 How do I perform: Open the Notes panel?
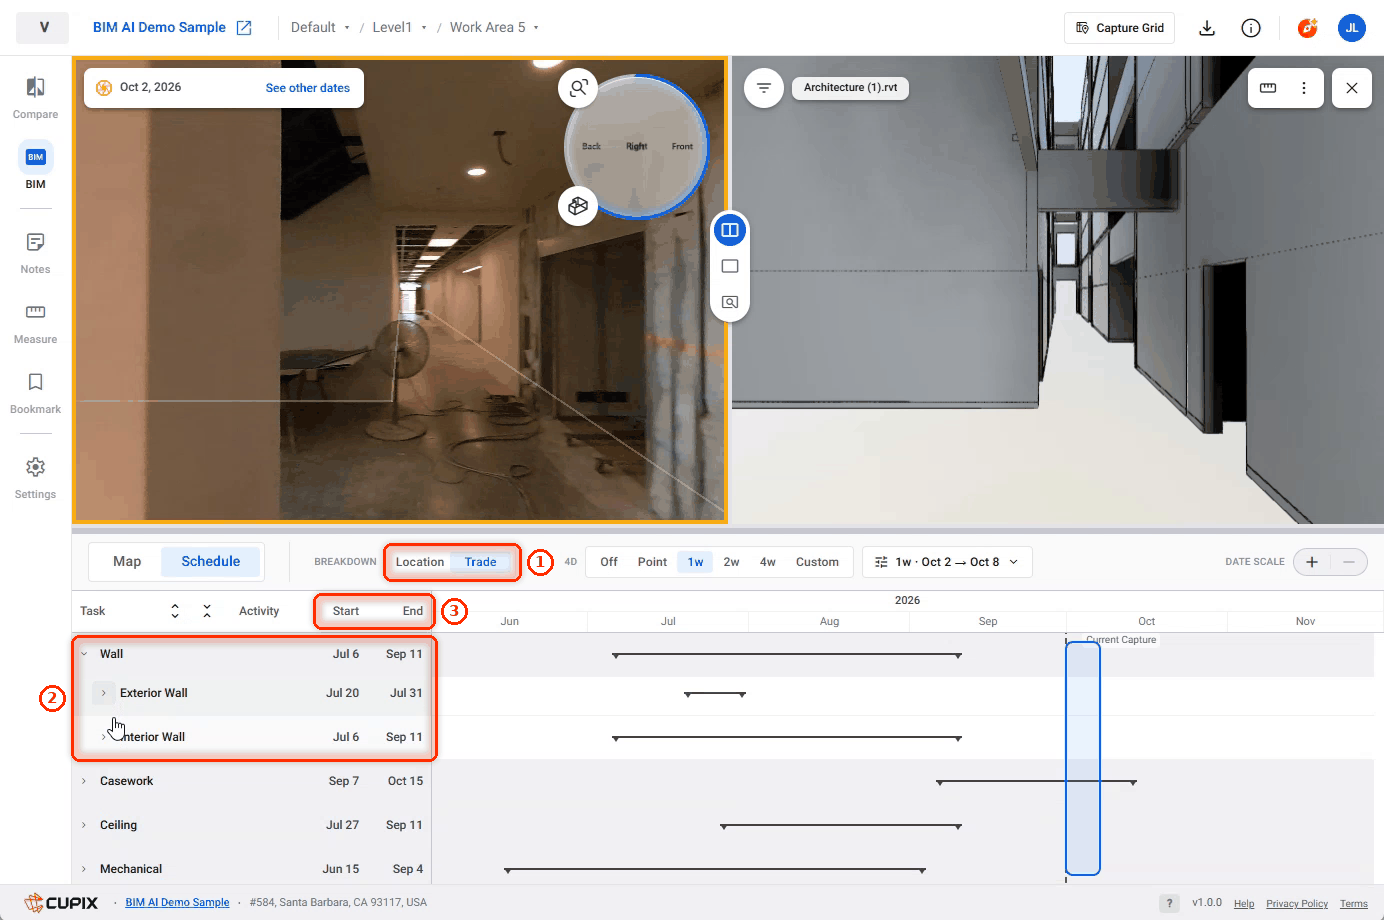tap(35, 252)
